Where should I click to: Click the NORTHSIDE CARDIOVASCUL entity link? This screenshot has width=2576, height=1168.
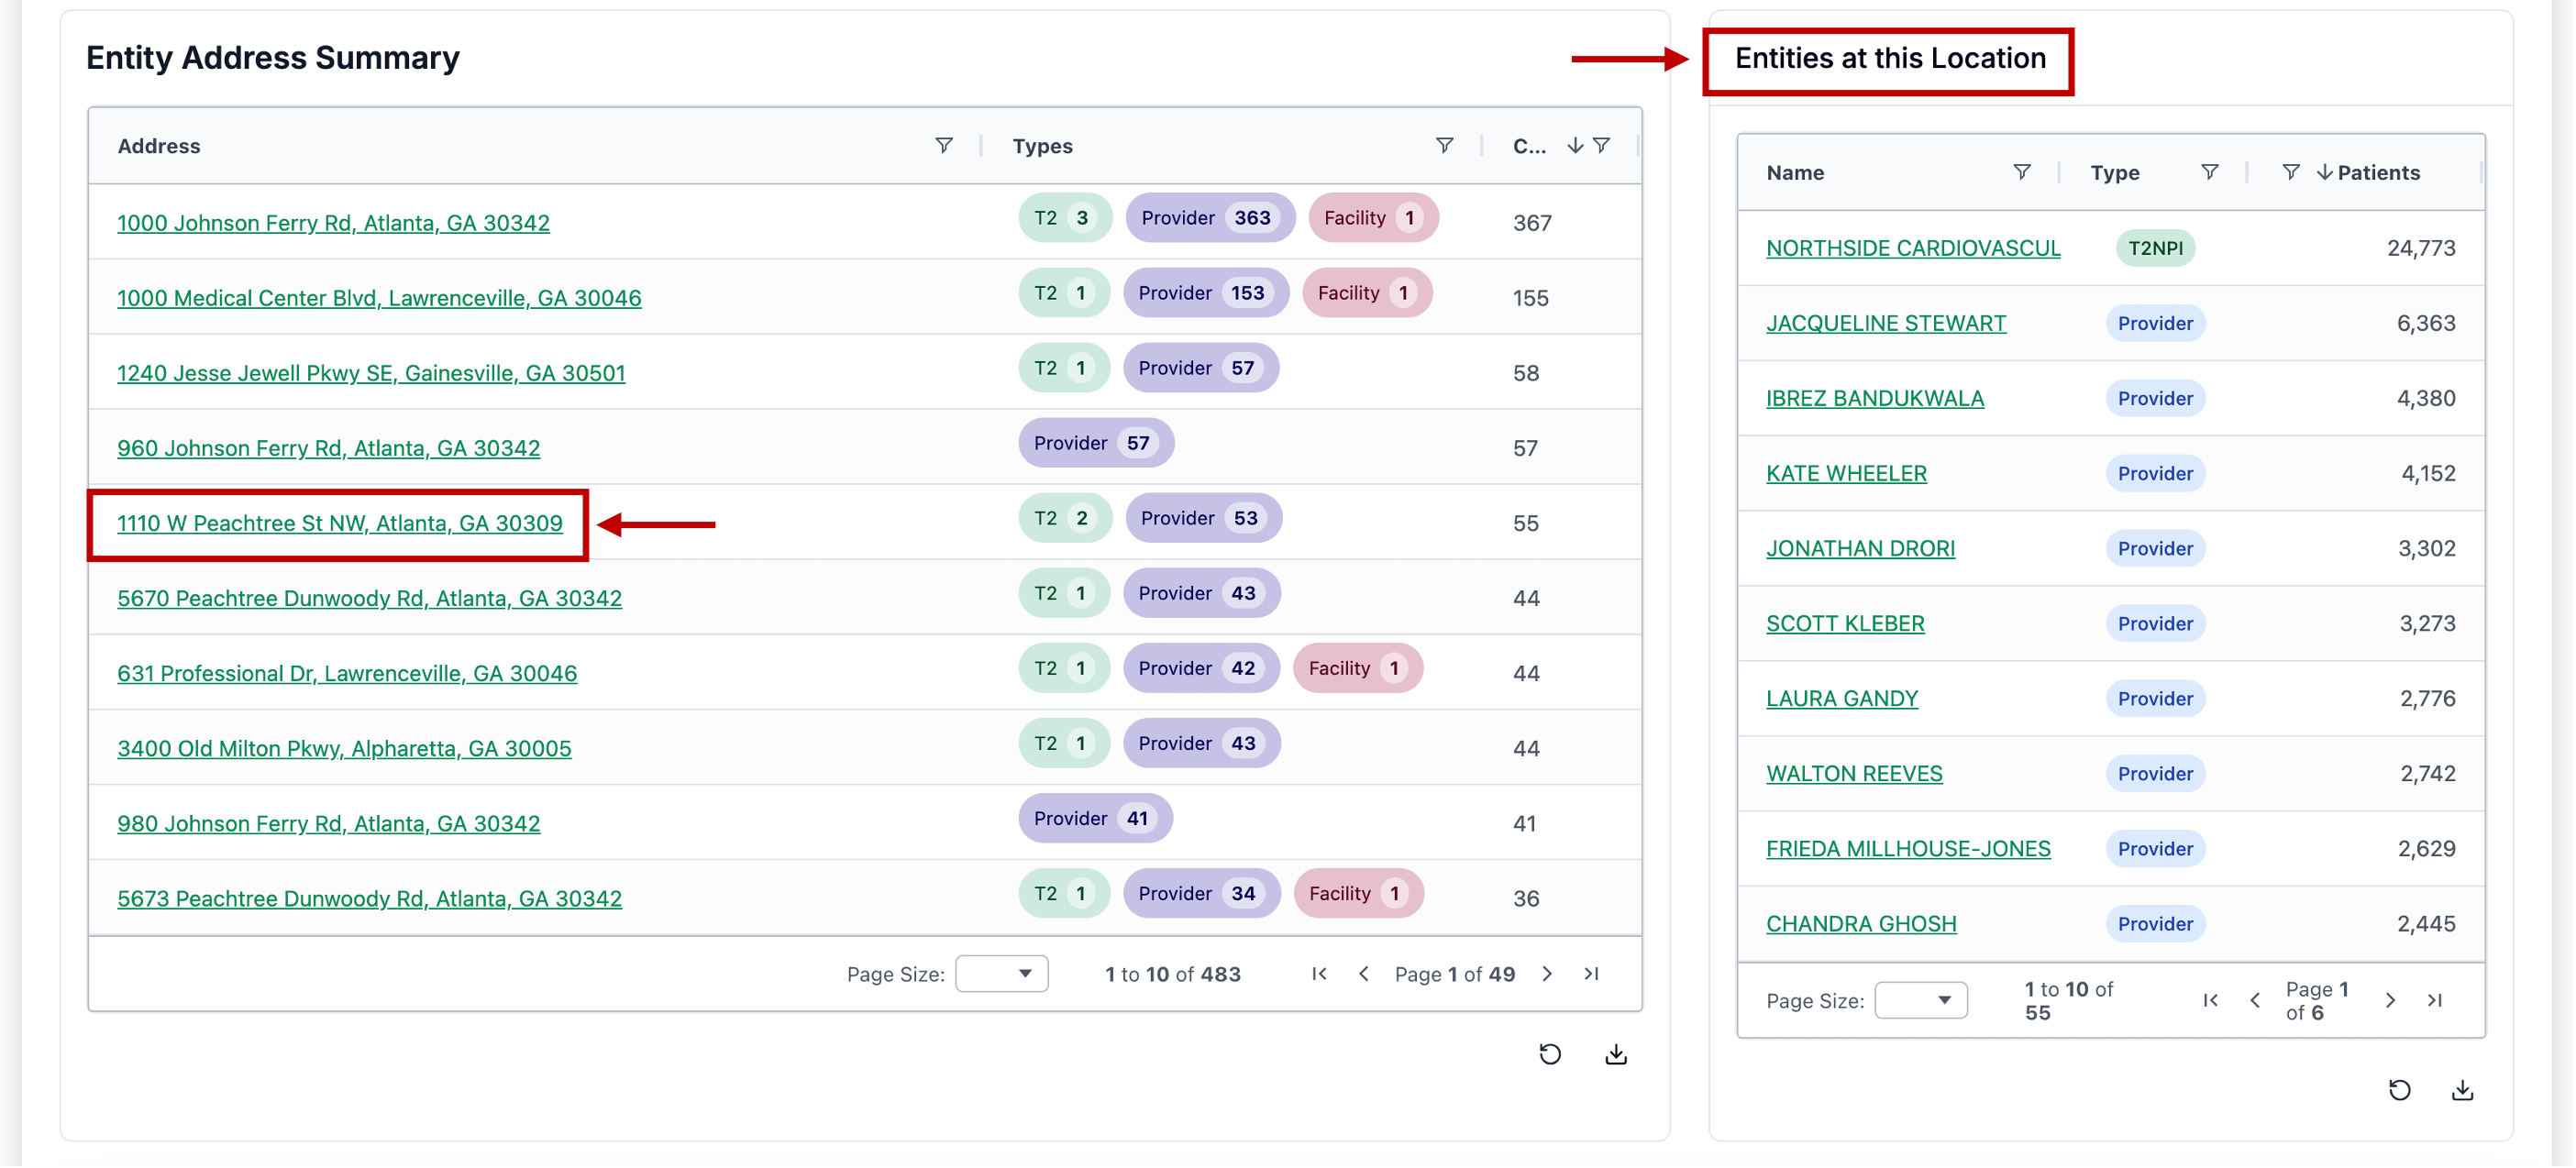pyautogui.click(x=1912, y=248)
